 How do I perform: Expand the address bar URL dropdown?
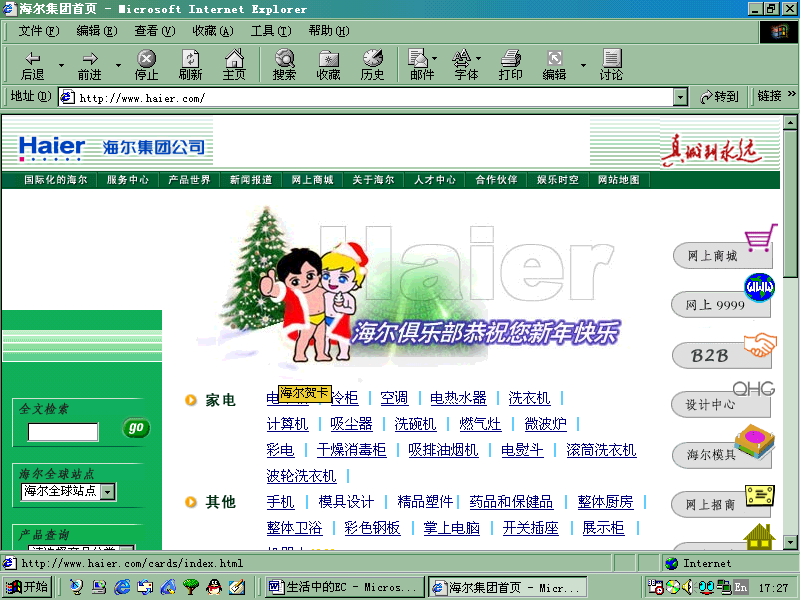pos(680,97)
